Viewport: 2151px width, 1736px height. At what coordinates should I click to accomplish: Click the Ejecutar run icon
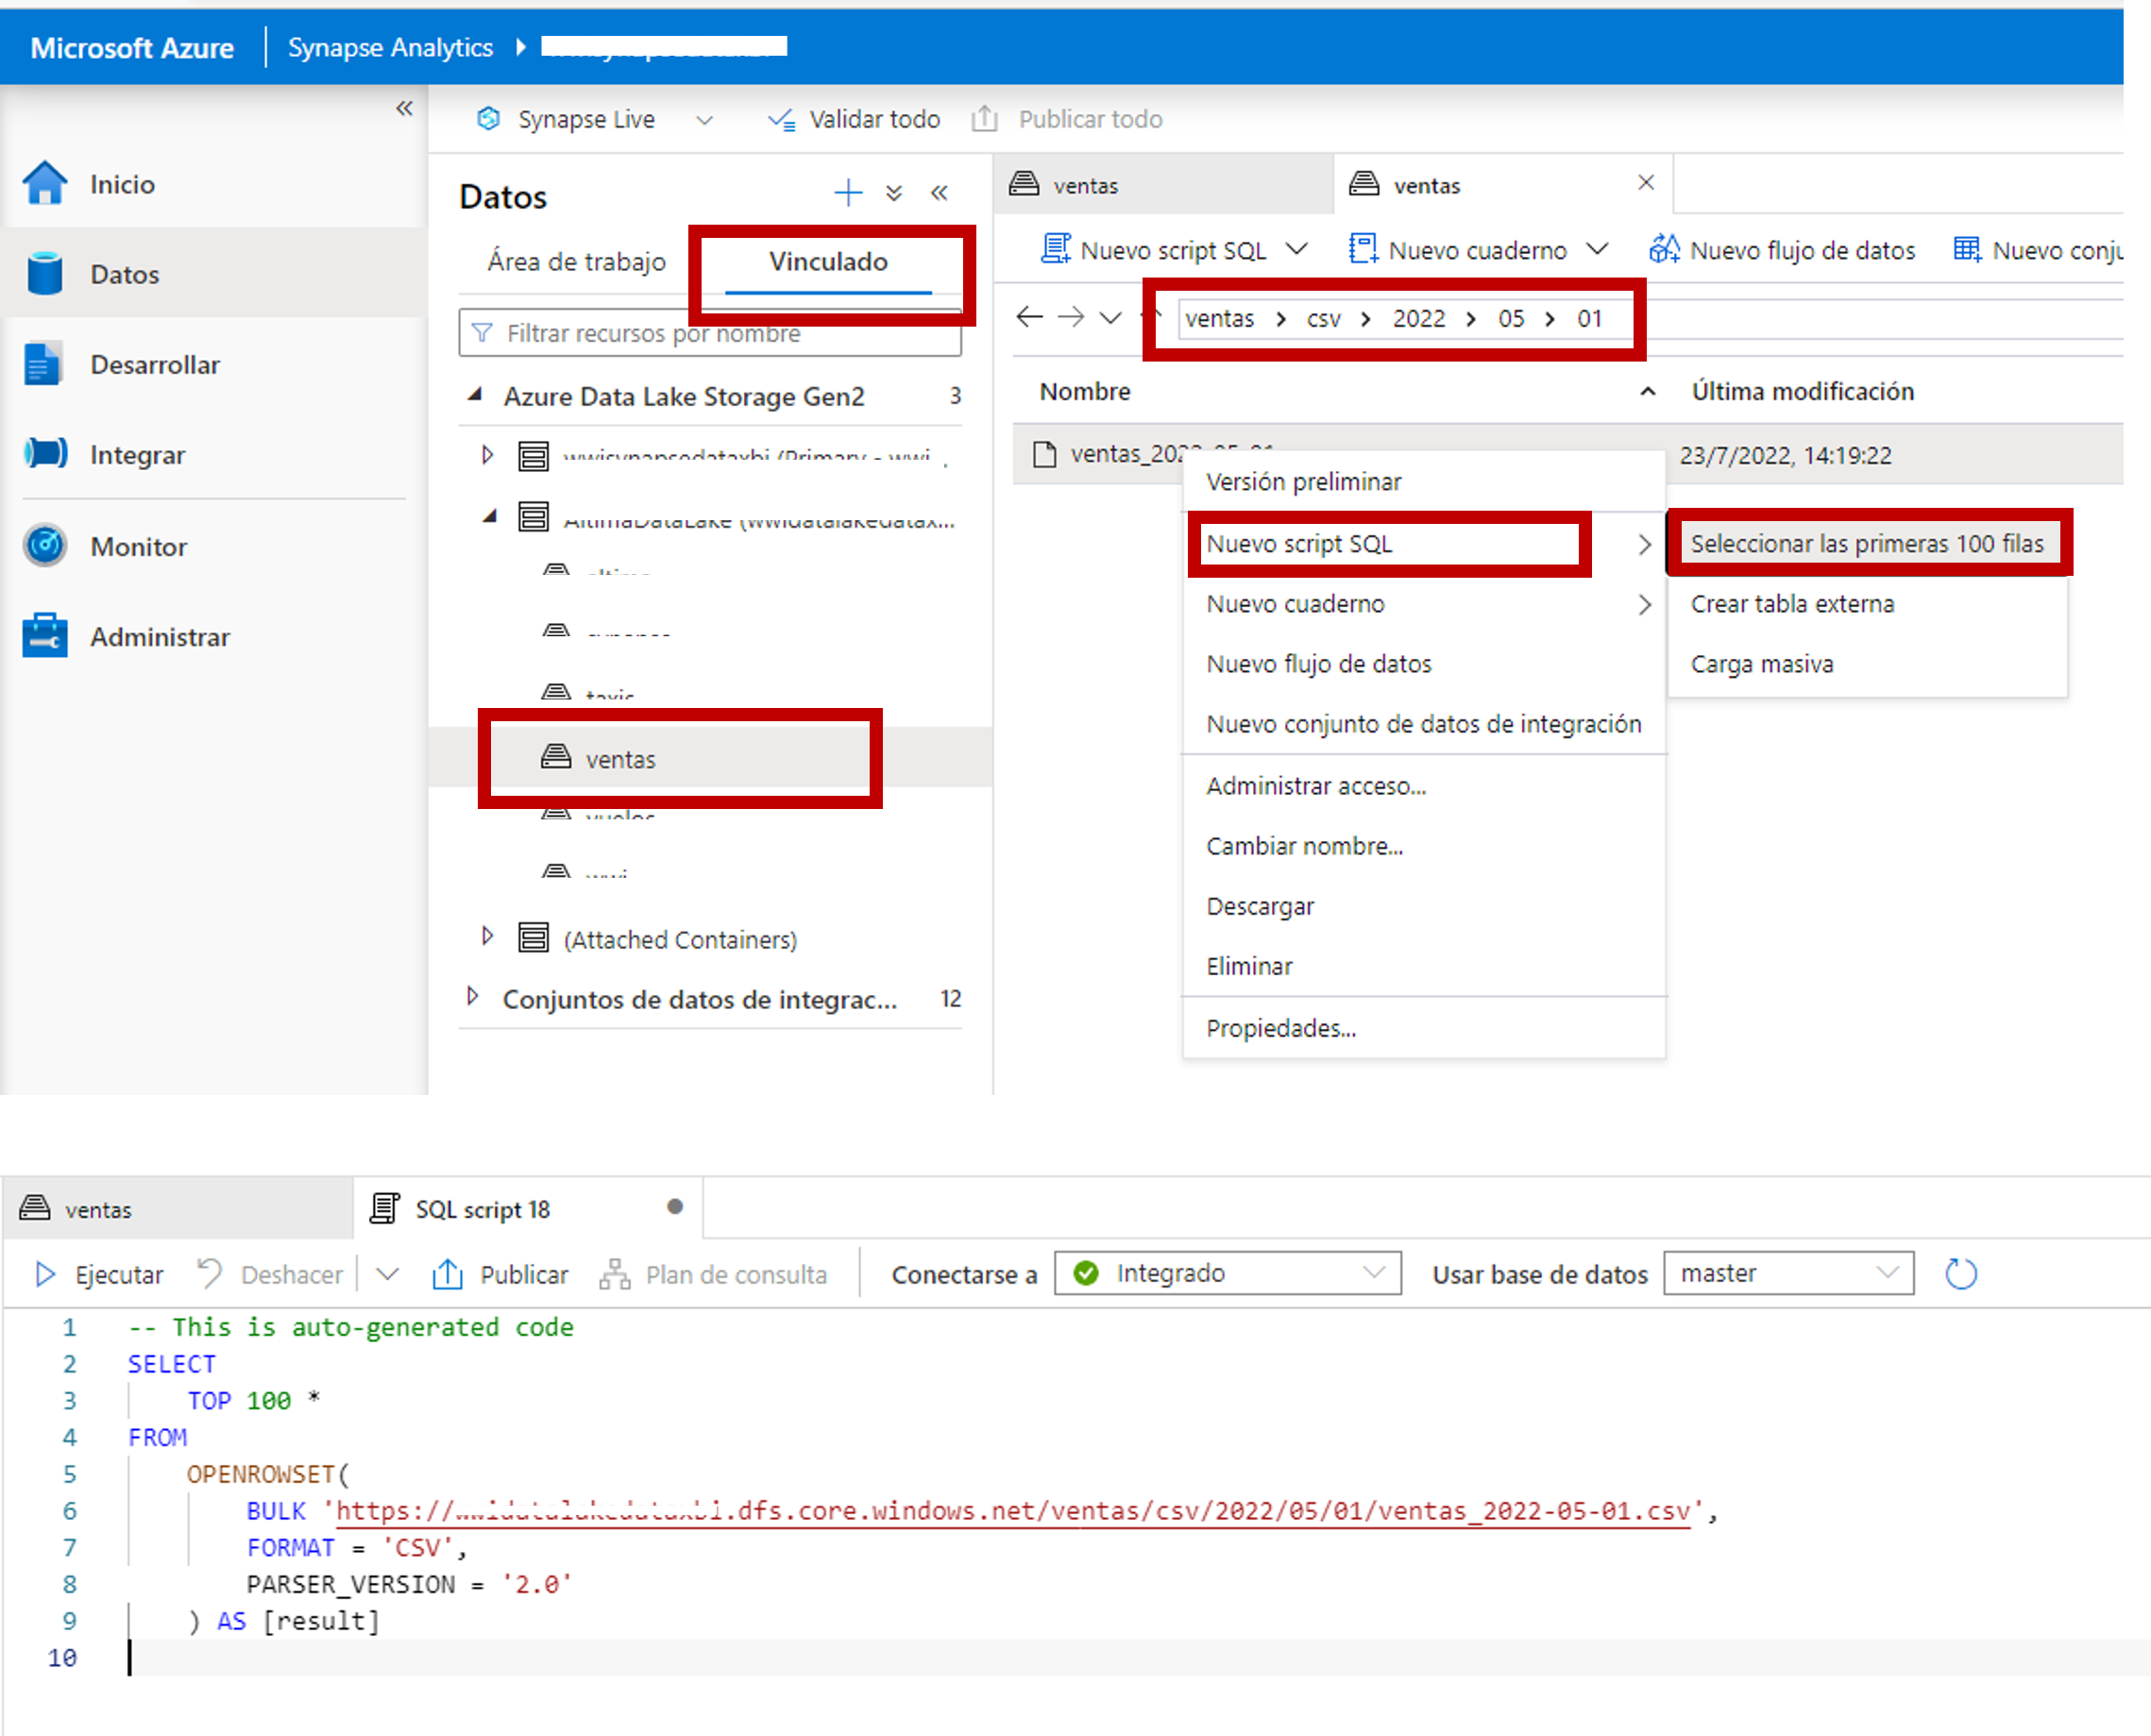coord(44,1274)
